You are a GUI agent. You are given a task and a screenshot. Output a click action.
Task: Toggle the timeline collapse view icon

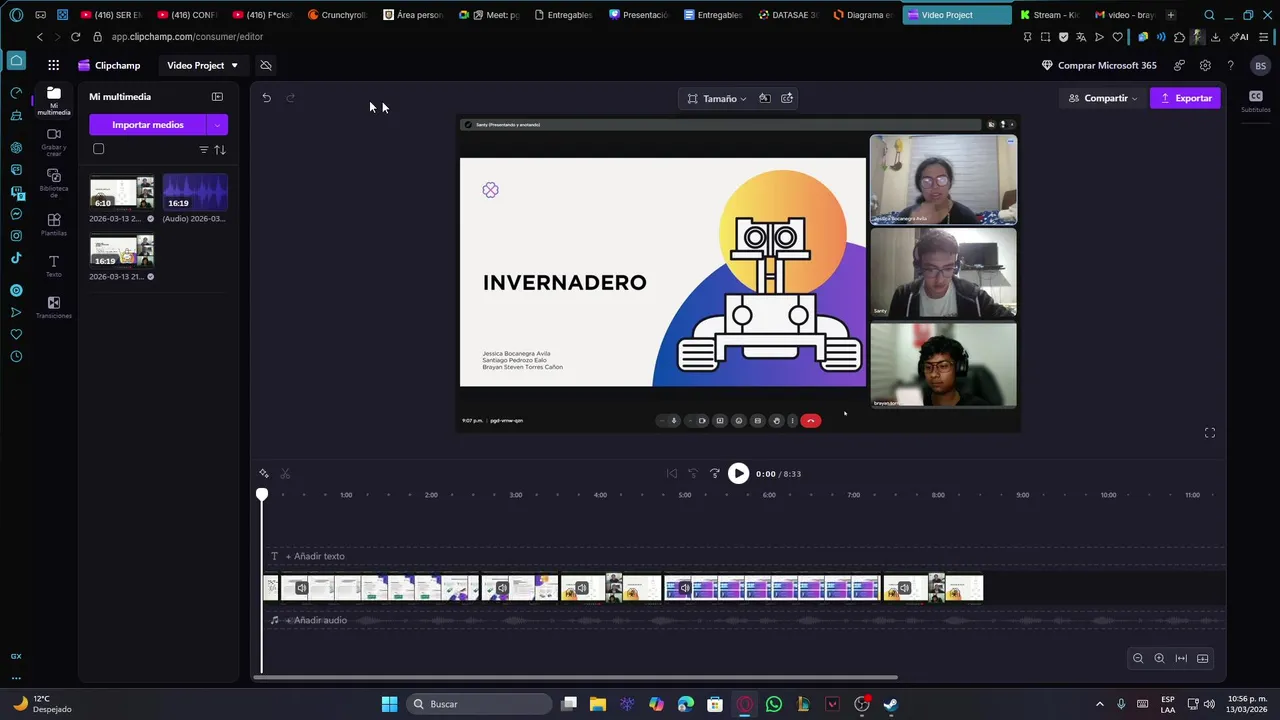click(x=1203, y=658)
